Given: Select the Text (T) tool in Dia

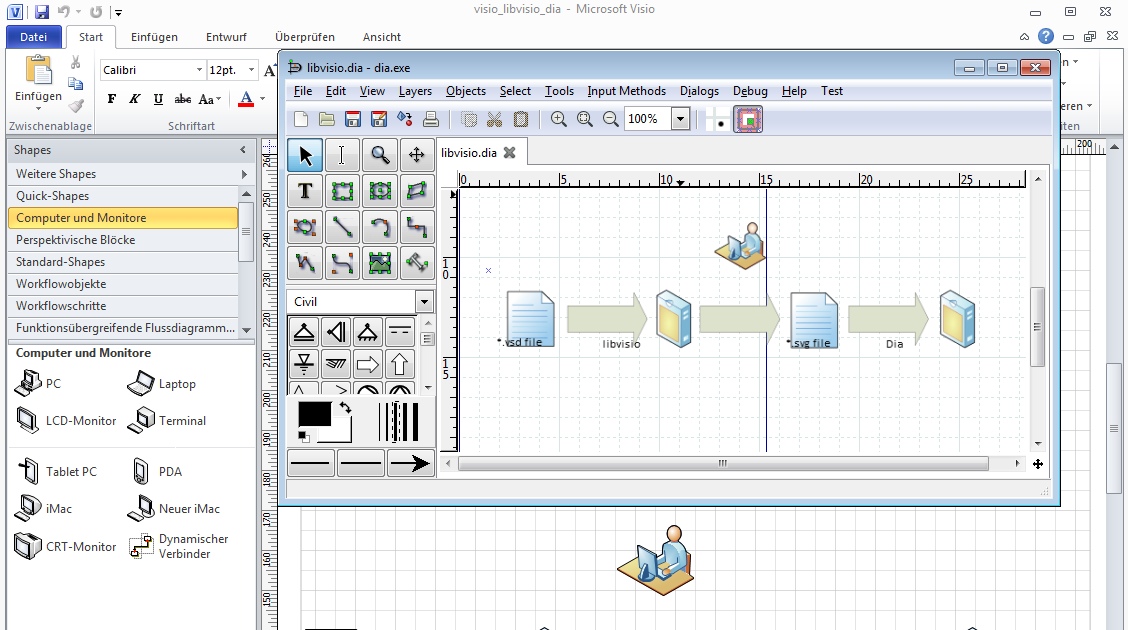Looking at the screenshot, I should [x=305, y=191].
